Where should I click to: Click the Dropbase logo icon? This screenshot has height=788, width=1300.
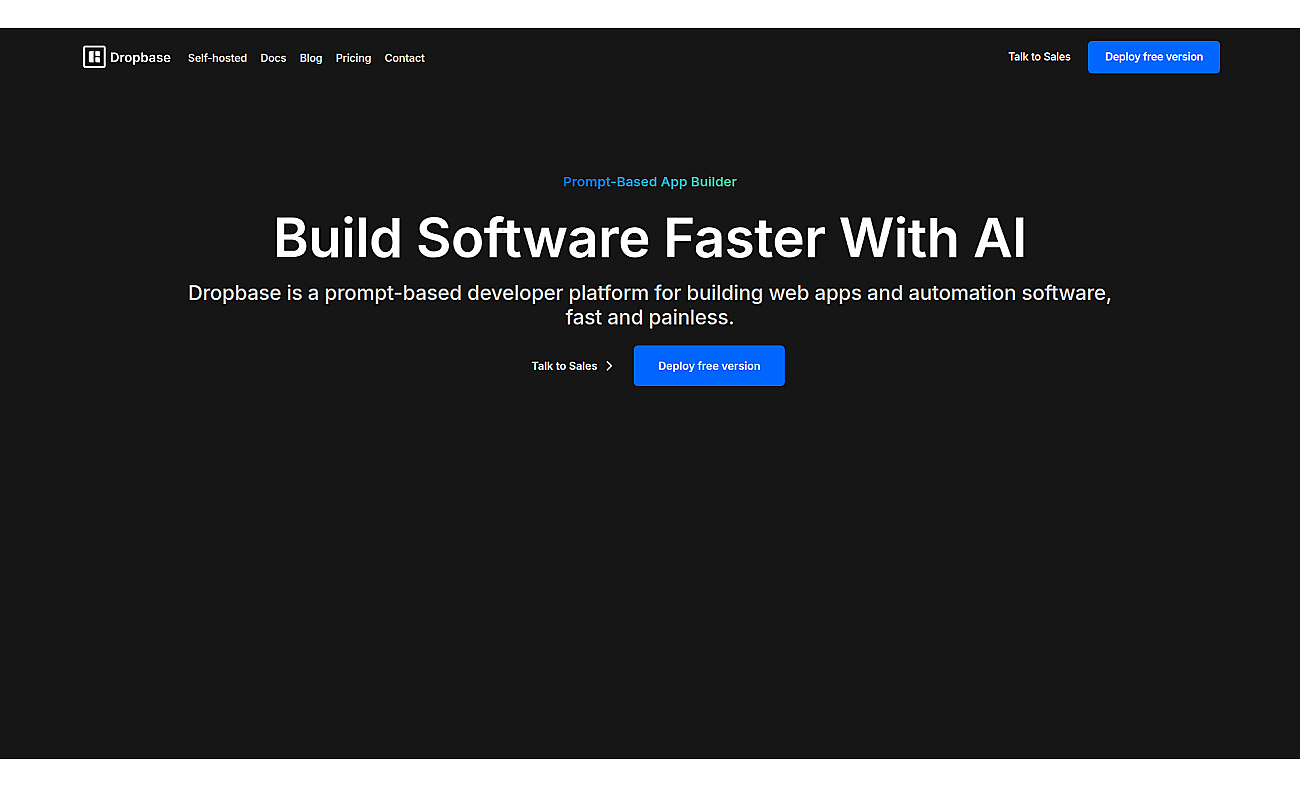pos(94,57)
